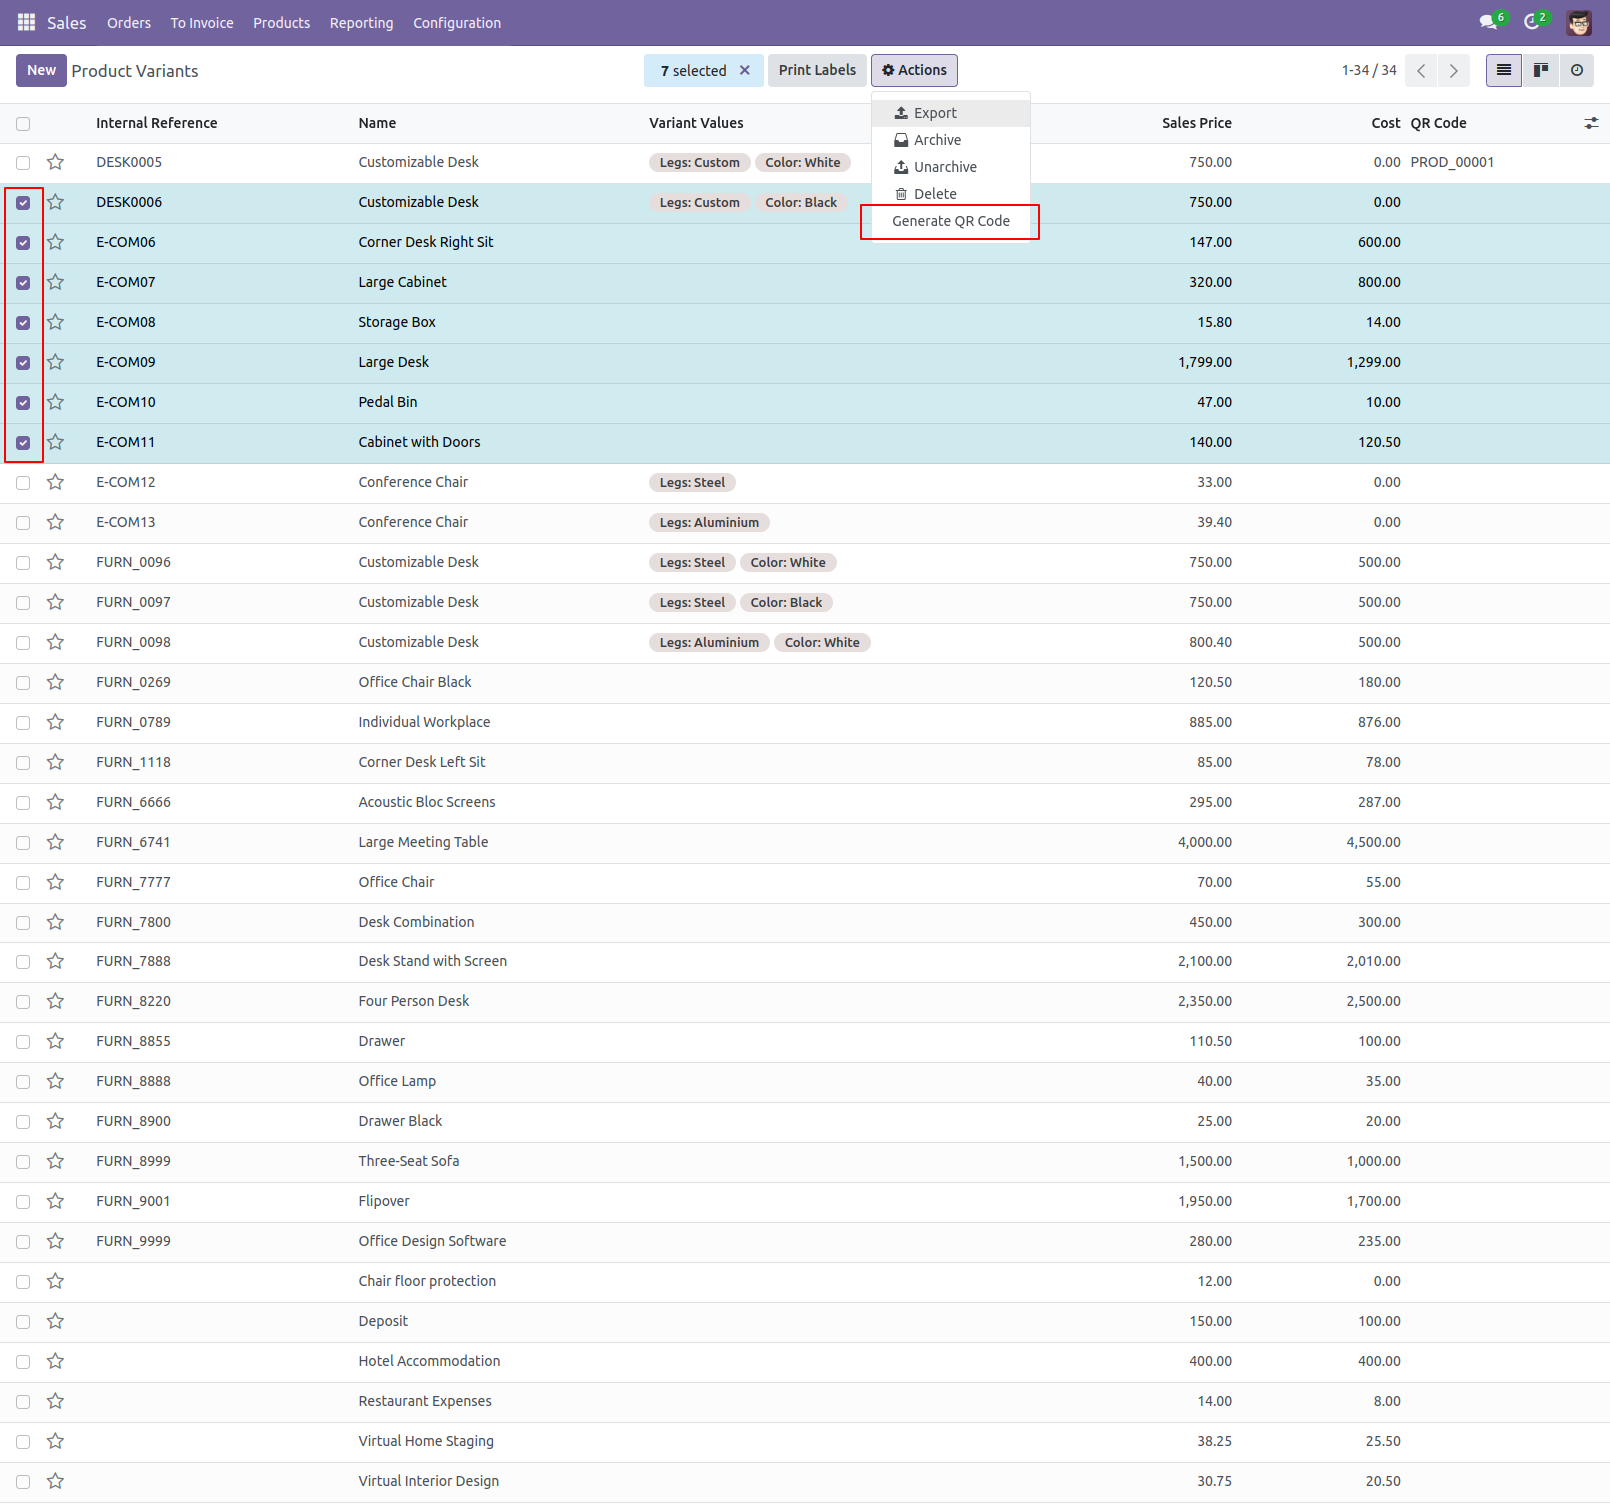Go to the previous page of records
This screenshot has width=1610, height=1504.
pos(1421,70)
